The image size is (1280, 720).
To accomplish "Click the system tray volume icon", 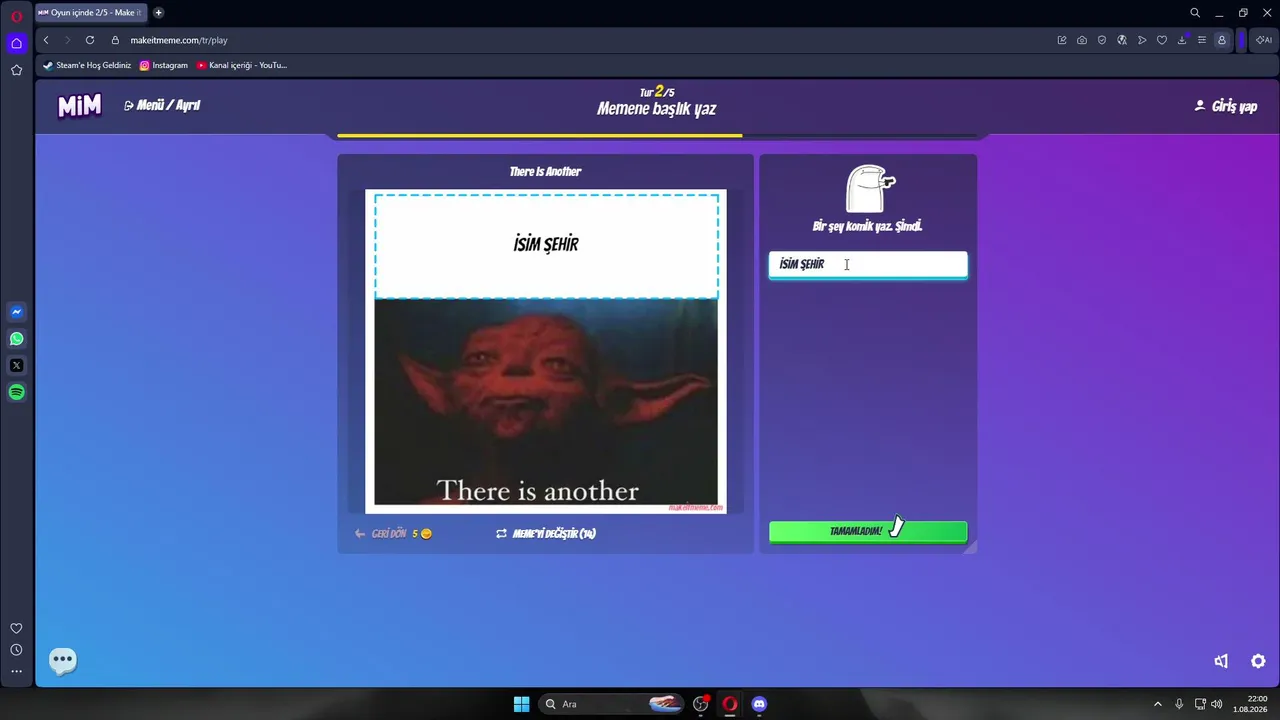I will [x=1217, y=704].
